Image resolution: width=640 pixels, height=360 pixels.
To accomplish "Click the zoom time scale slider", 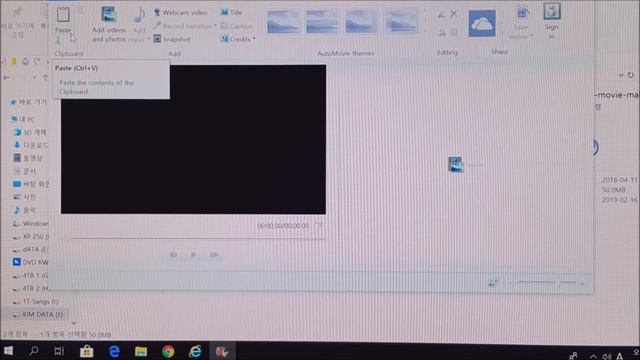I will click(547, 282).
